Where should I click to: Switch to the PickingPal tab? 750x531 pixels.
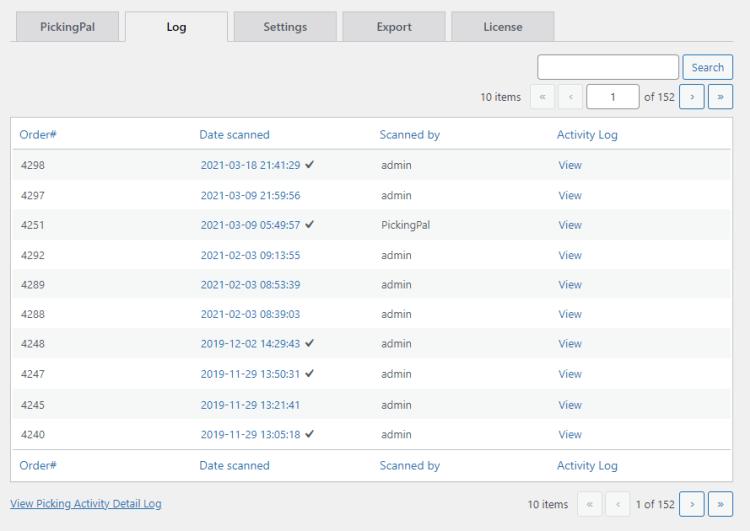(x=66, y=27)
